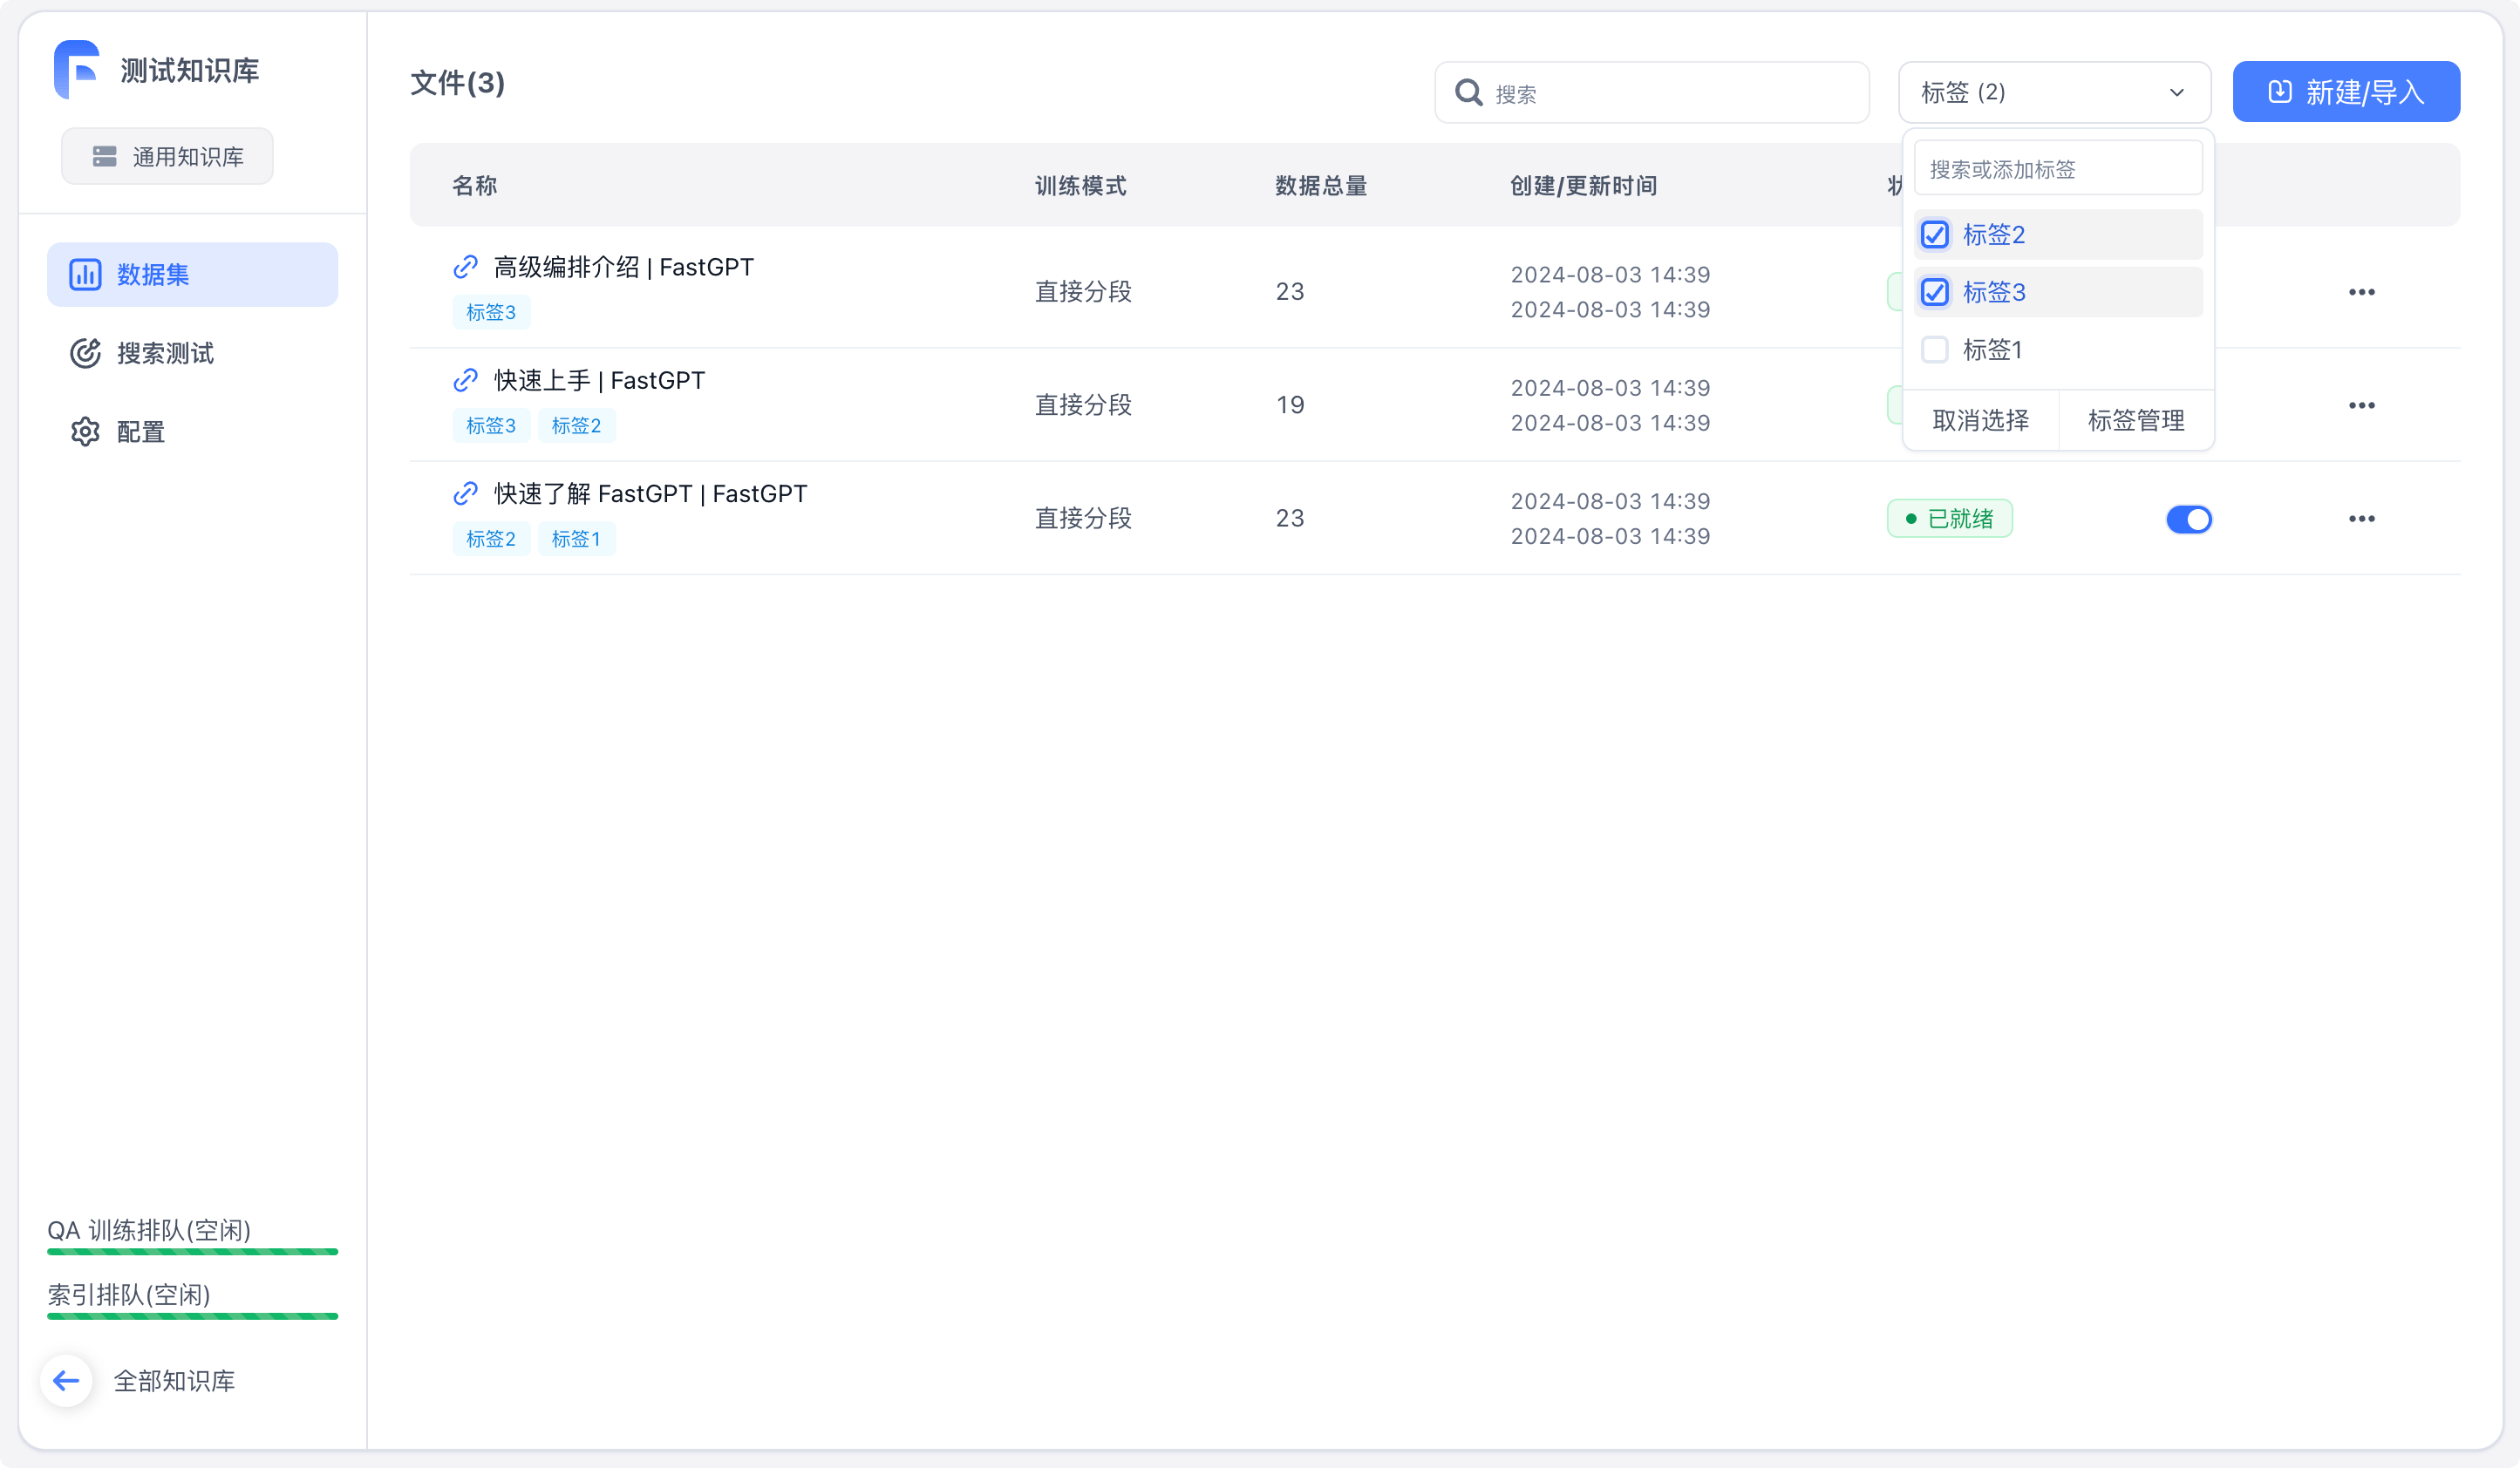This screenshot has width=2520, height=1468.
Task: Click the 搜索或添加标签 input field
Action: 2057,169
